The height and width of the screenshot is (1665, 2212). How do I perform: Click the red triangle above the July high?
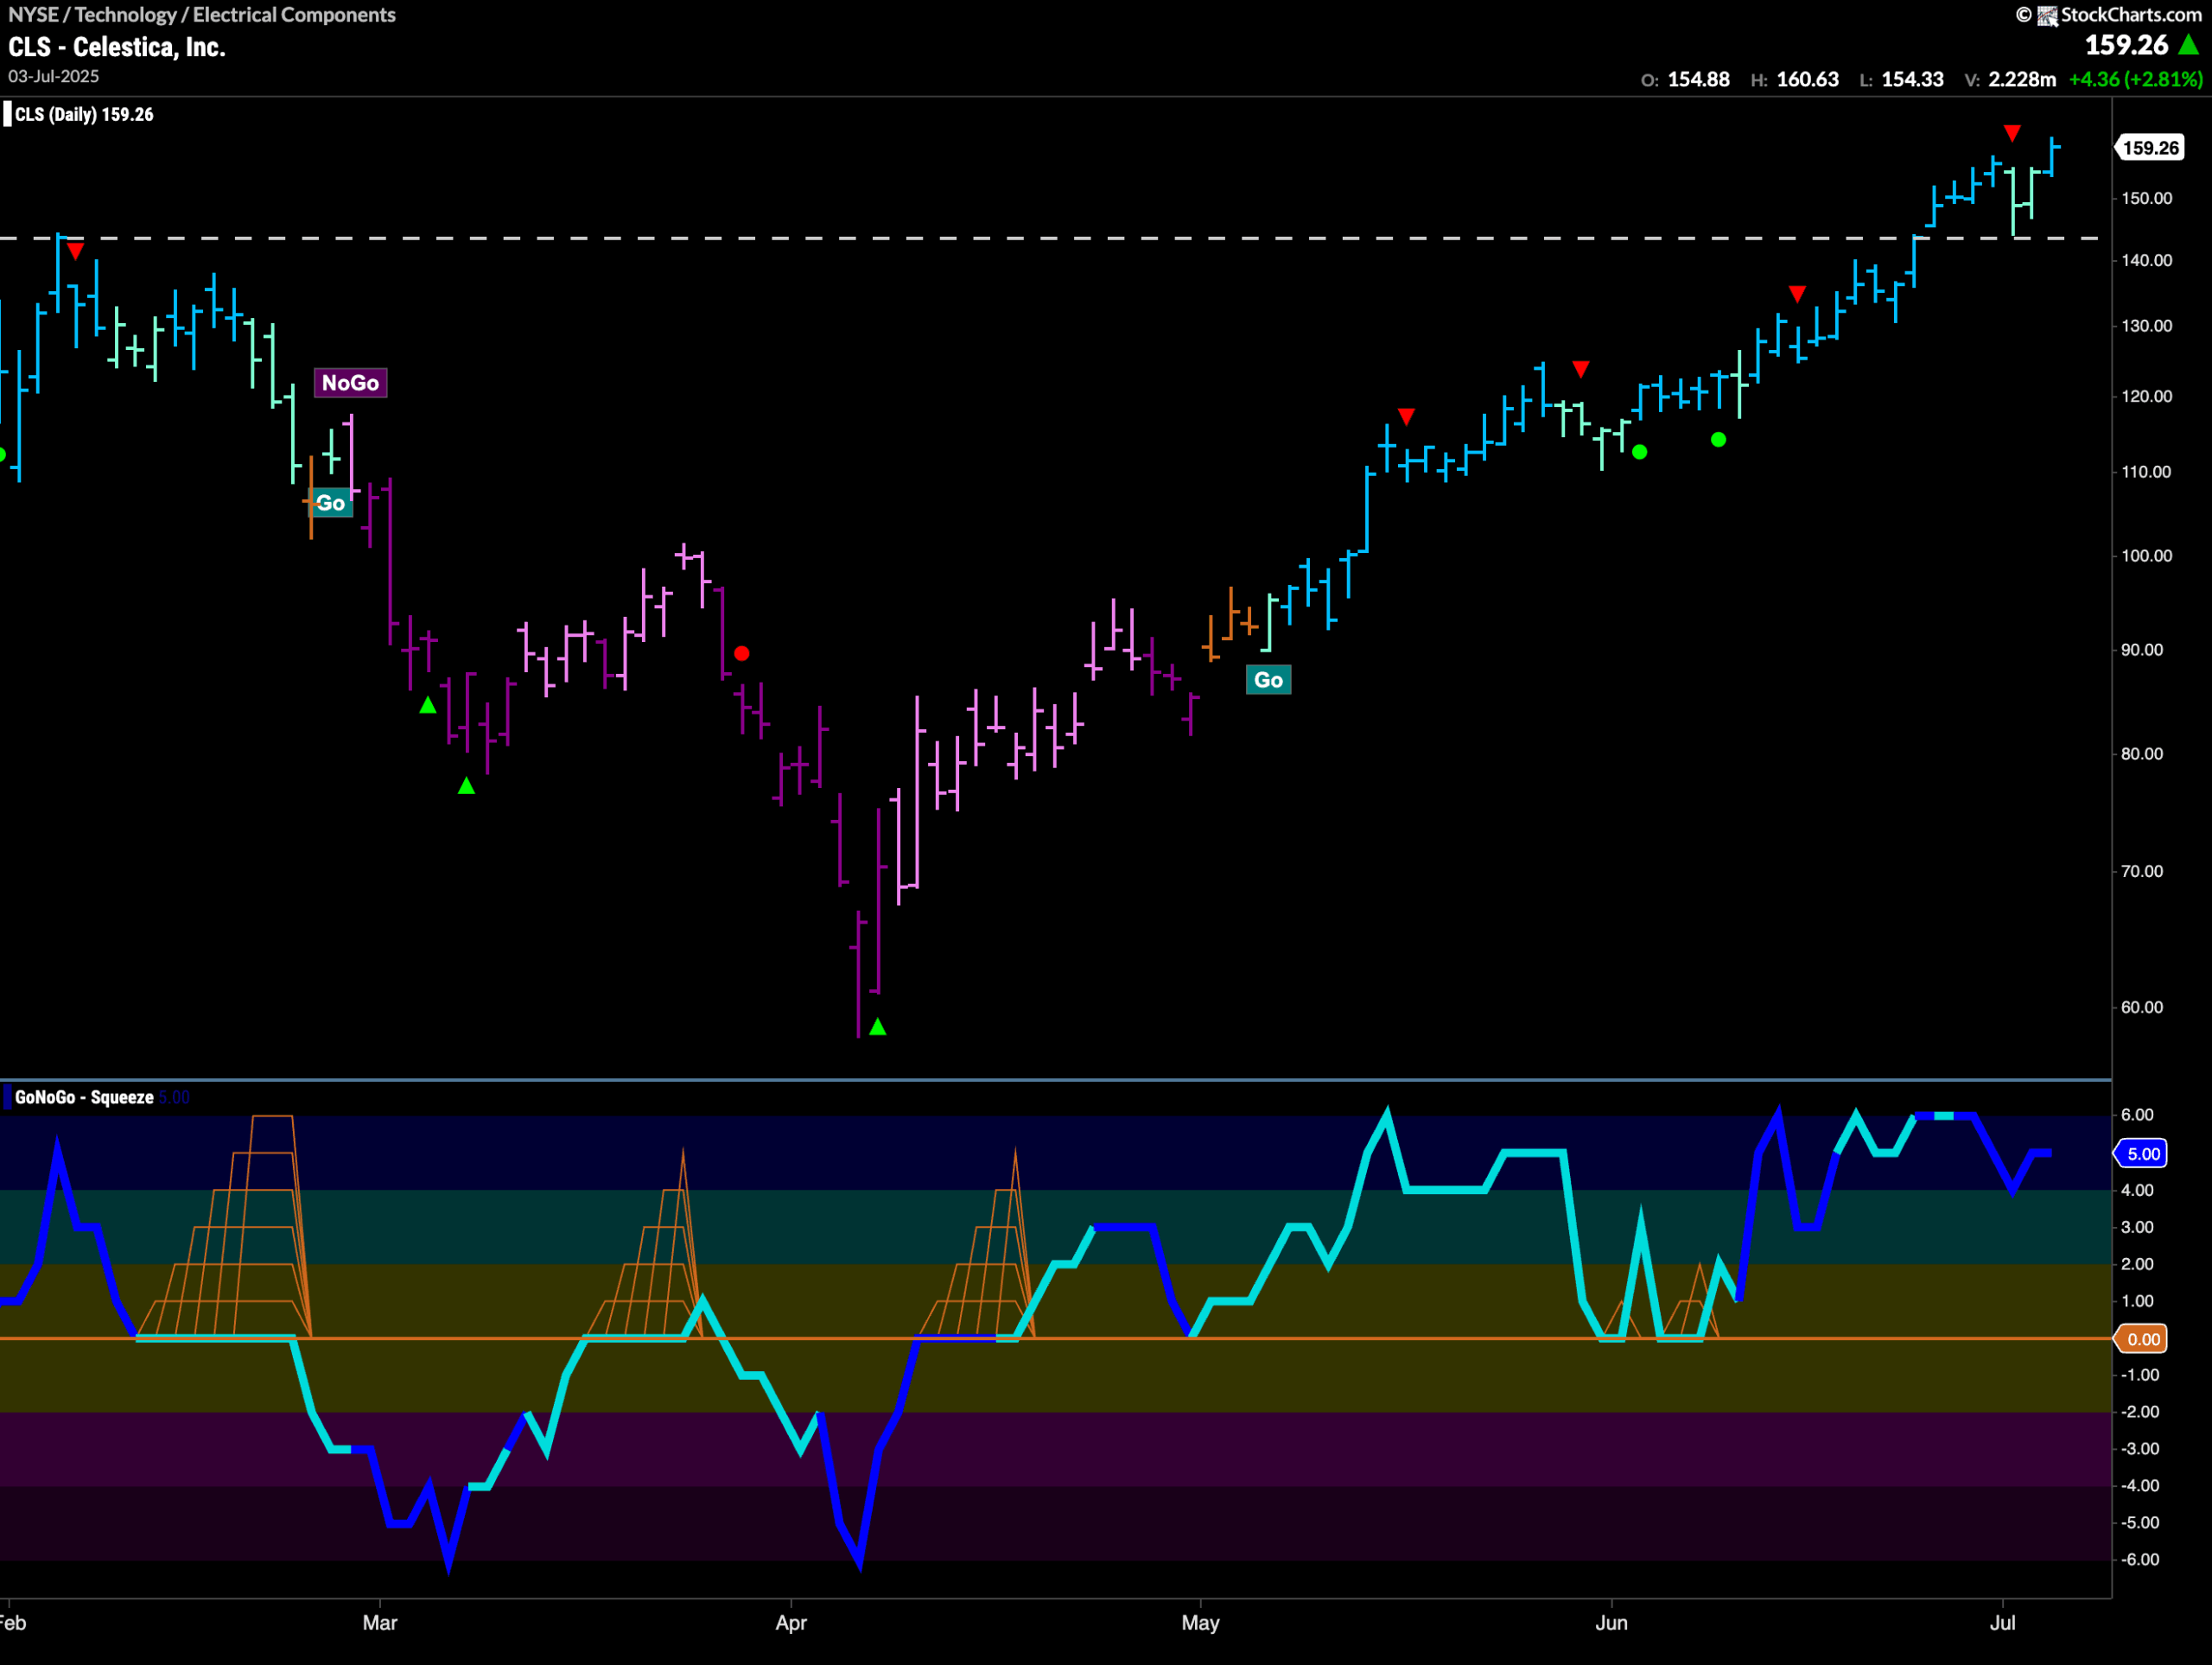2012,133
